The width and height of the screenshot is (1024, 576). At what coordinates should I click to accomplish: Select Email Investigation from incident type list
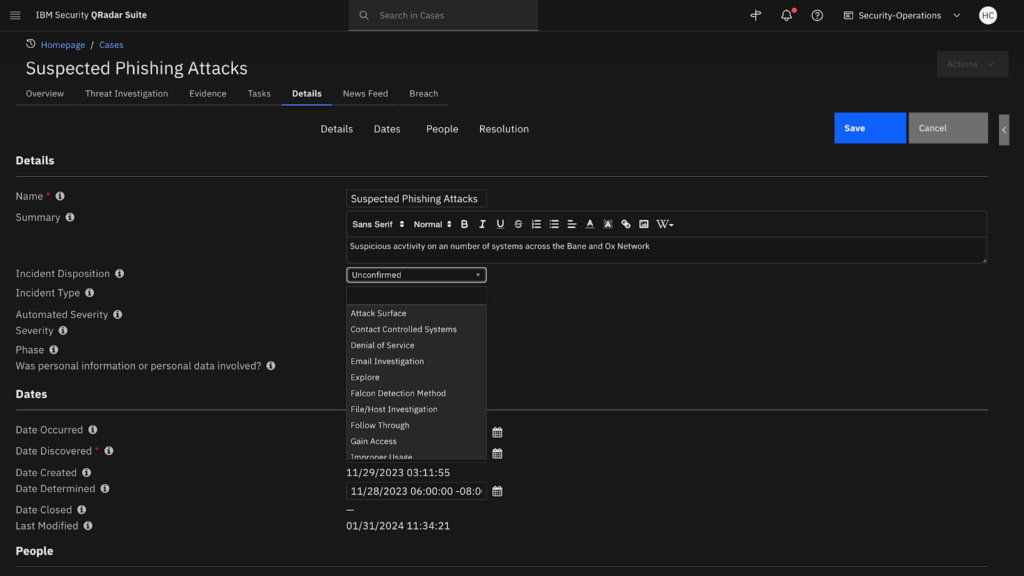click(387, 361)
